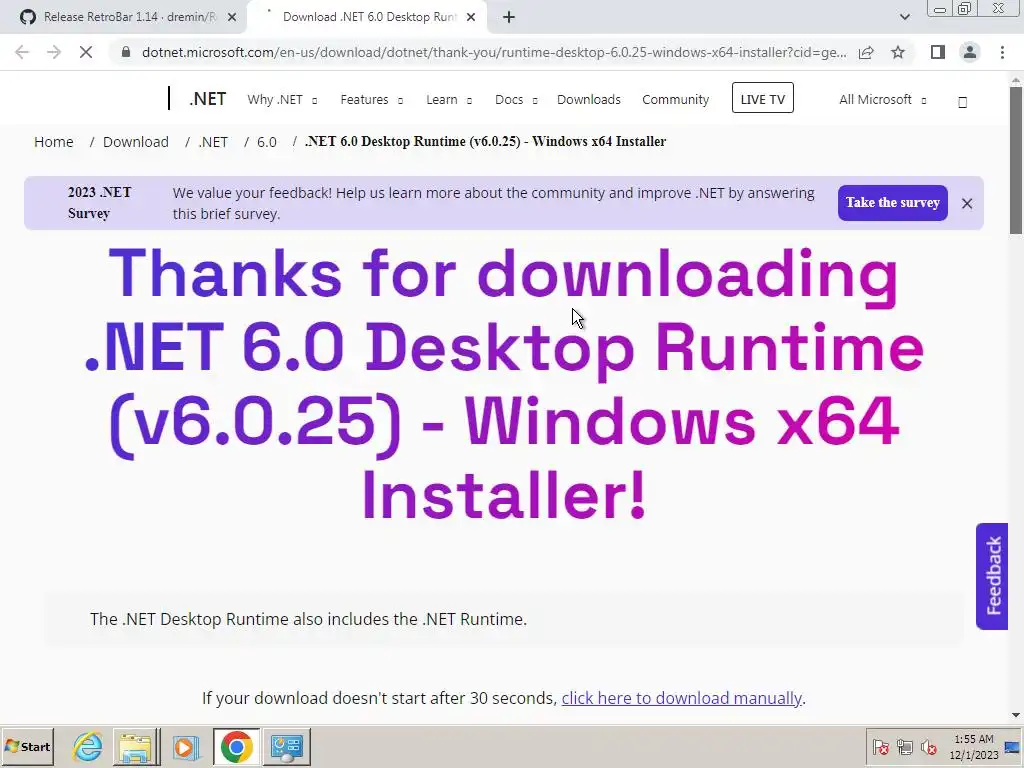Stop loading the page in Chrome
1024x768 pixels.
pyautogui.click(x=86, y=52)
